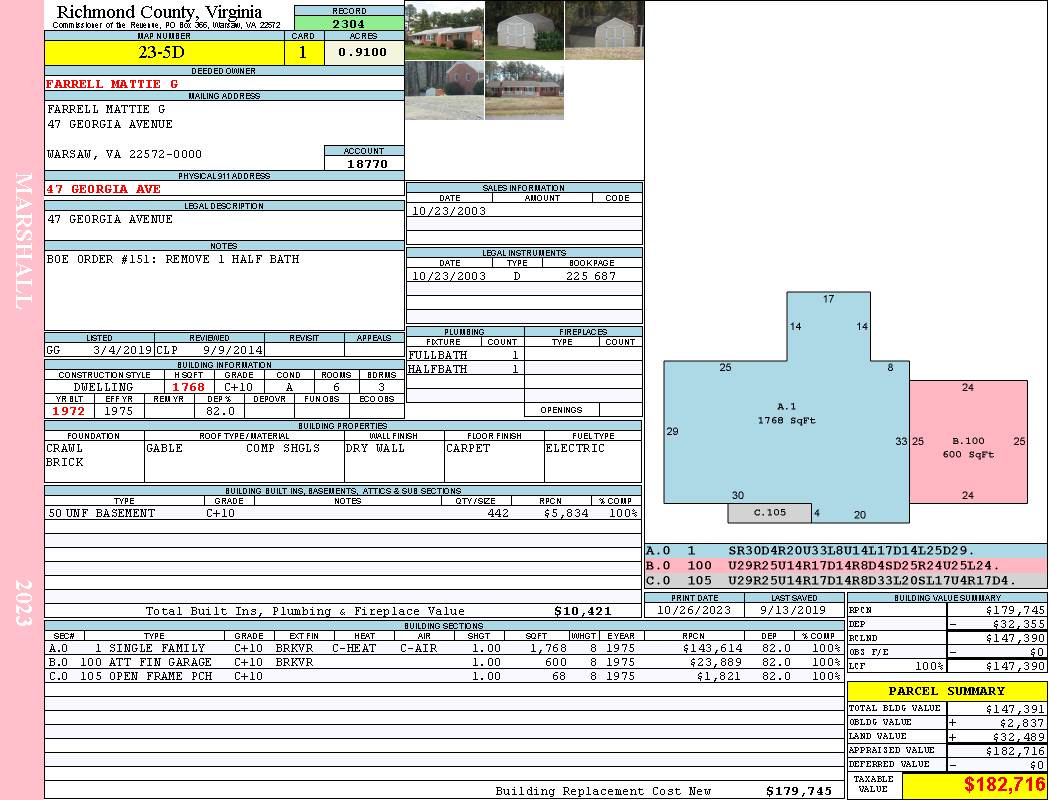Open the first brick house photo thumbnail
The height and width of the screenshot is (800, 1050).
445,30
